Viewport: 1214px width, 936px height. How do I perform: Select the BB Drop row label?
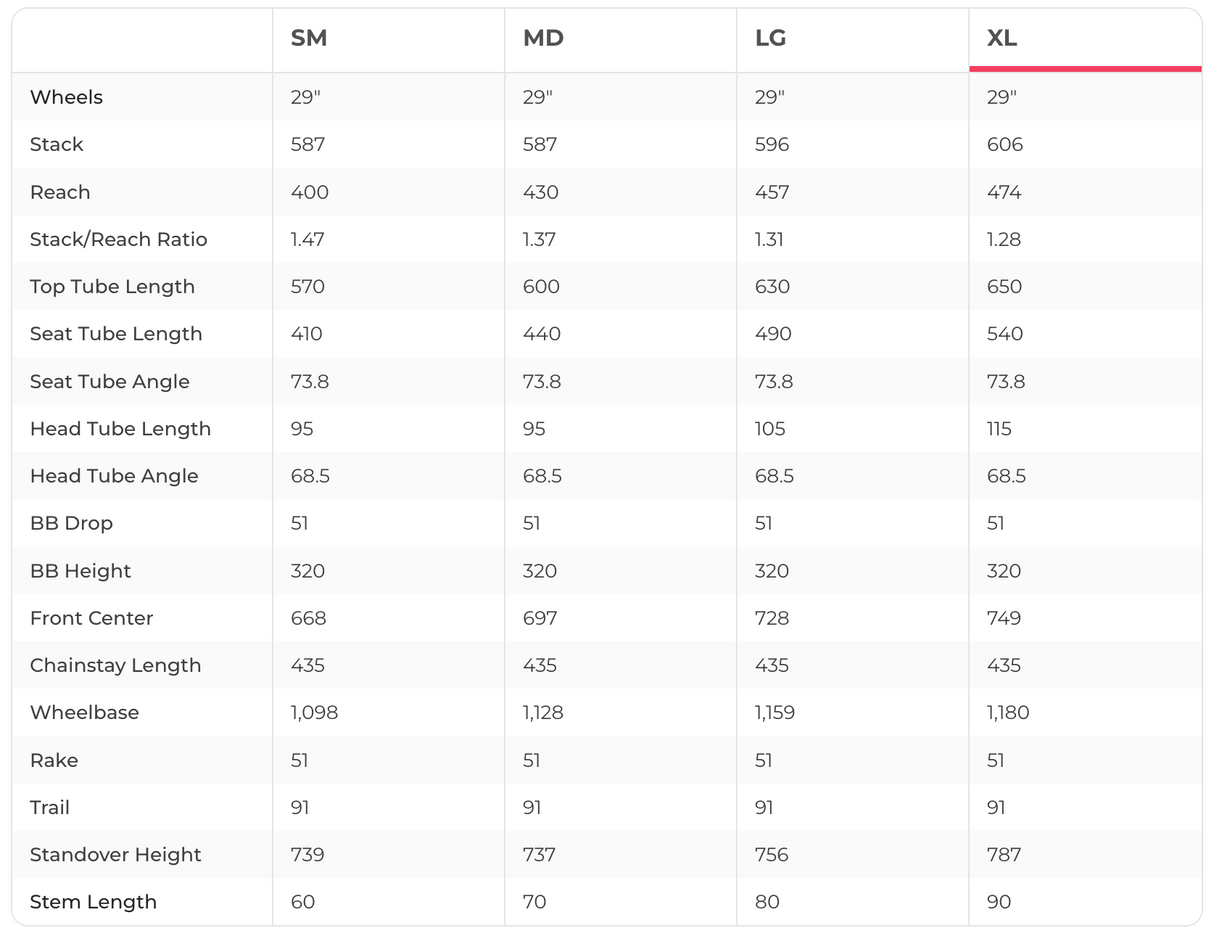[71, 523]
